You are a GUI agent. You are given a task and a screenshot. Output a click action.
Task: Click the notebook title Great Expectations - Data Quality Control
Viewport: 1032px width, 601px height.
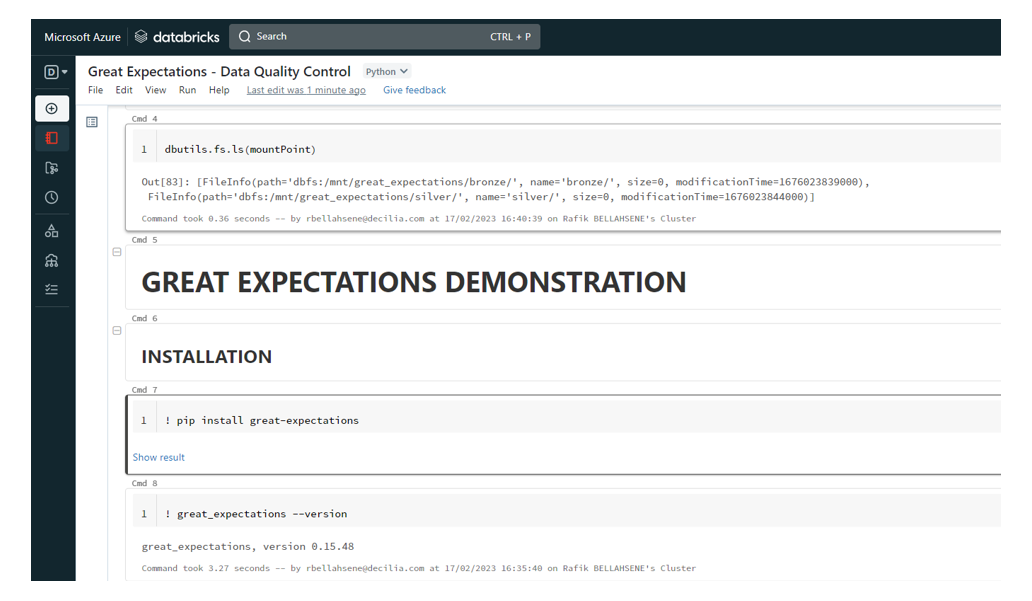point(219,72)
